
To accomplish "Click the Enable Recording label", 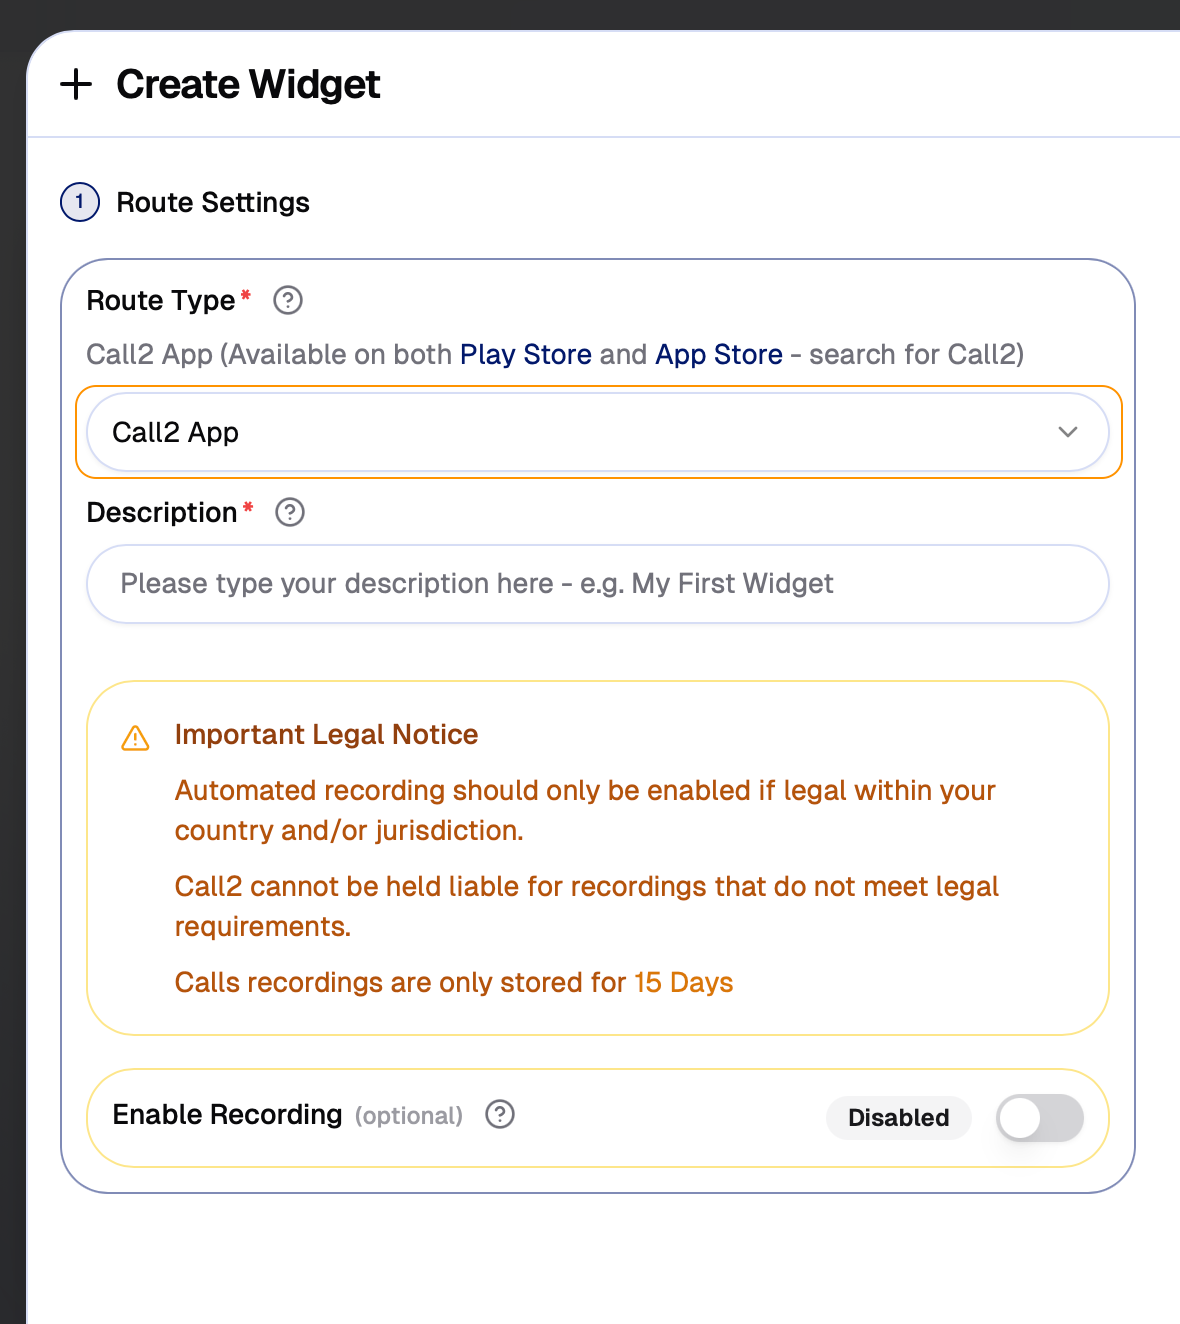I will pyautogui.click(x=227, y=1114).
